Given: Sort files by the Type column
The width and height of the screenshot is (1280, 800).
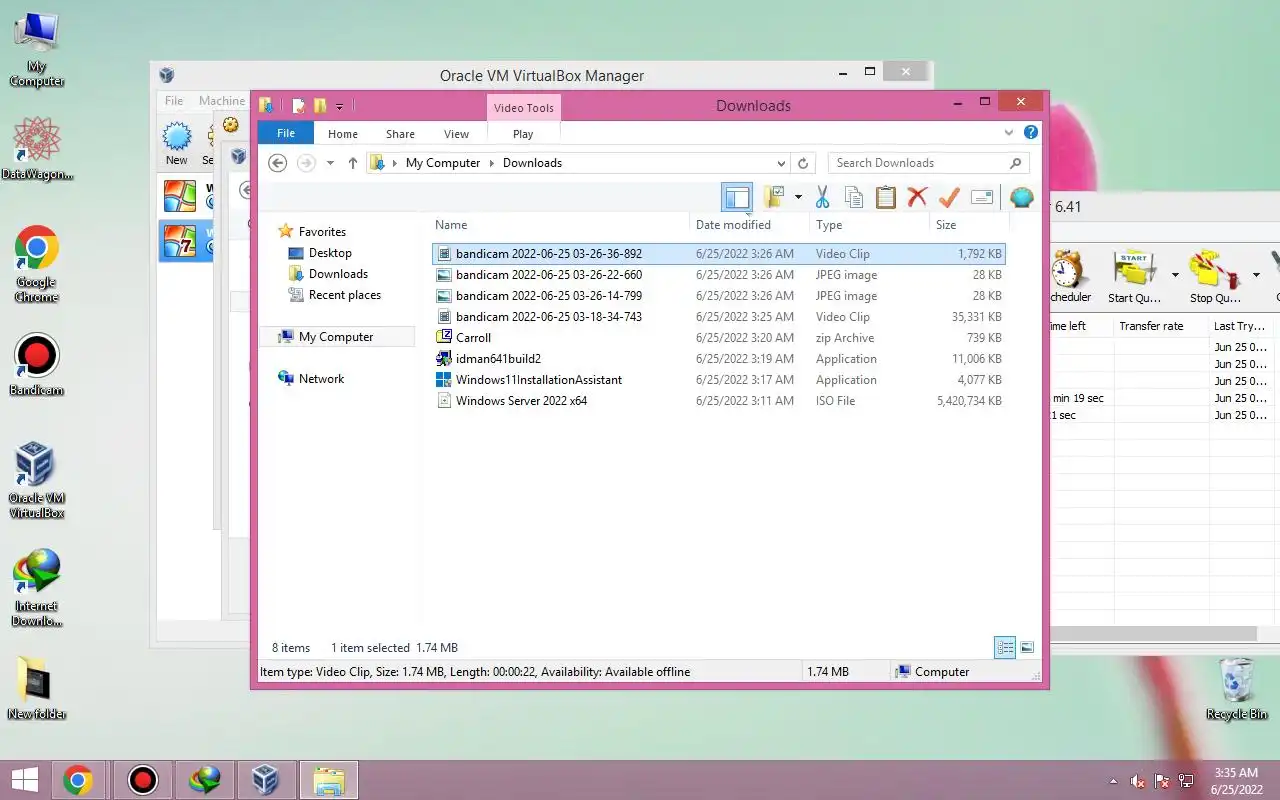Looking at the screenshot, I should pyautogui.click(x=869, y=225).
